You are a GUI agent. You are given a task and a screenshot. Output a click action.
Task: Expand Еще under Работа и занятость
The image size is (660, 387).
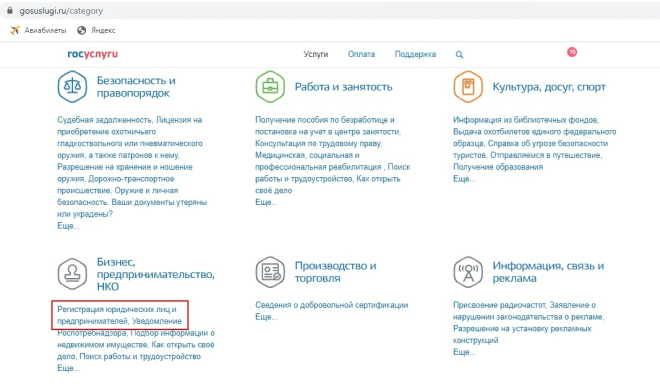266,203
